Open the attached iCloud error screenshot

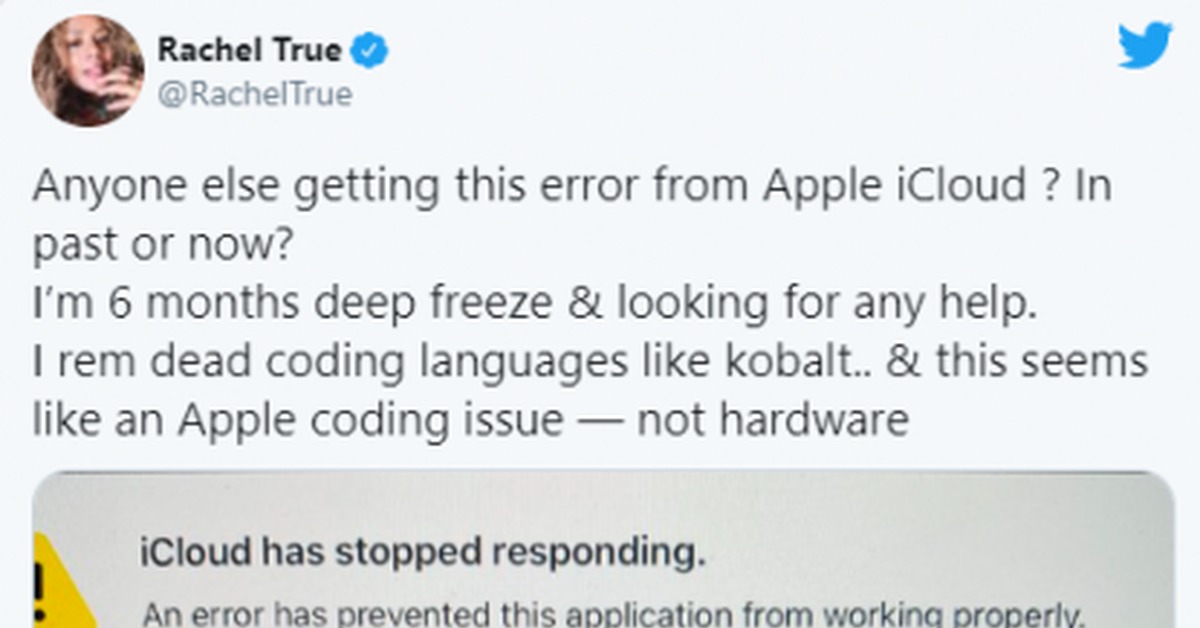[x=603, y=549]
